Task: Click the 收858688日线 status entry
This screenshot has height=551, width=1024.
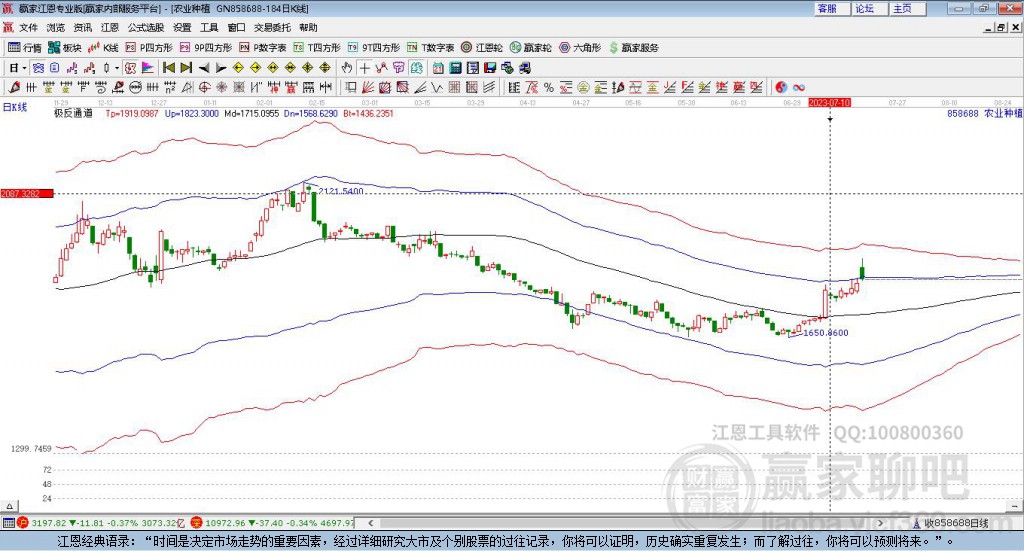Action: pyautogui.click(x=956, y=523)
